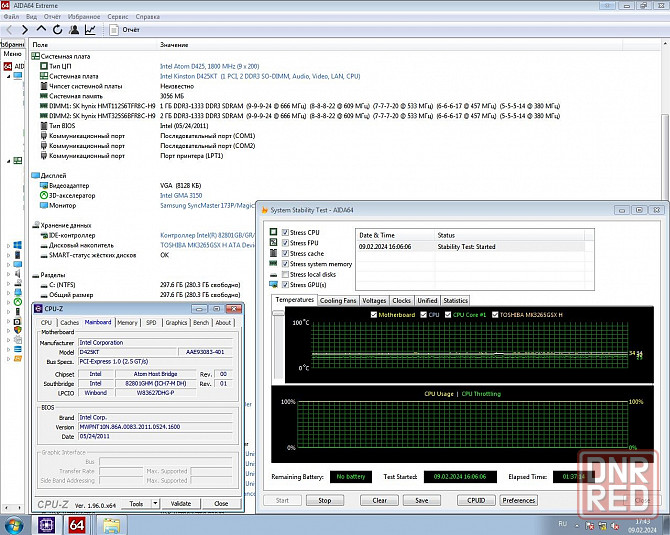Screen dimensions: 670x535
Task: Open the Сервис menu in AIDA64
Action: coord(117,17)
